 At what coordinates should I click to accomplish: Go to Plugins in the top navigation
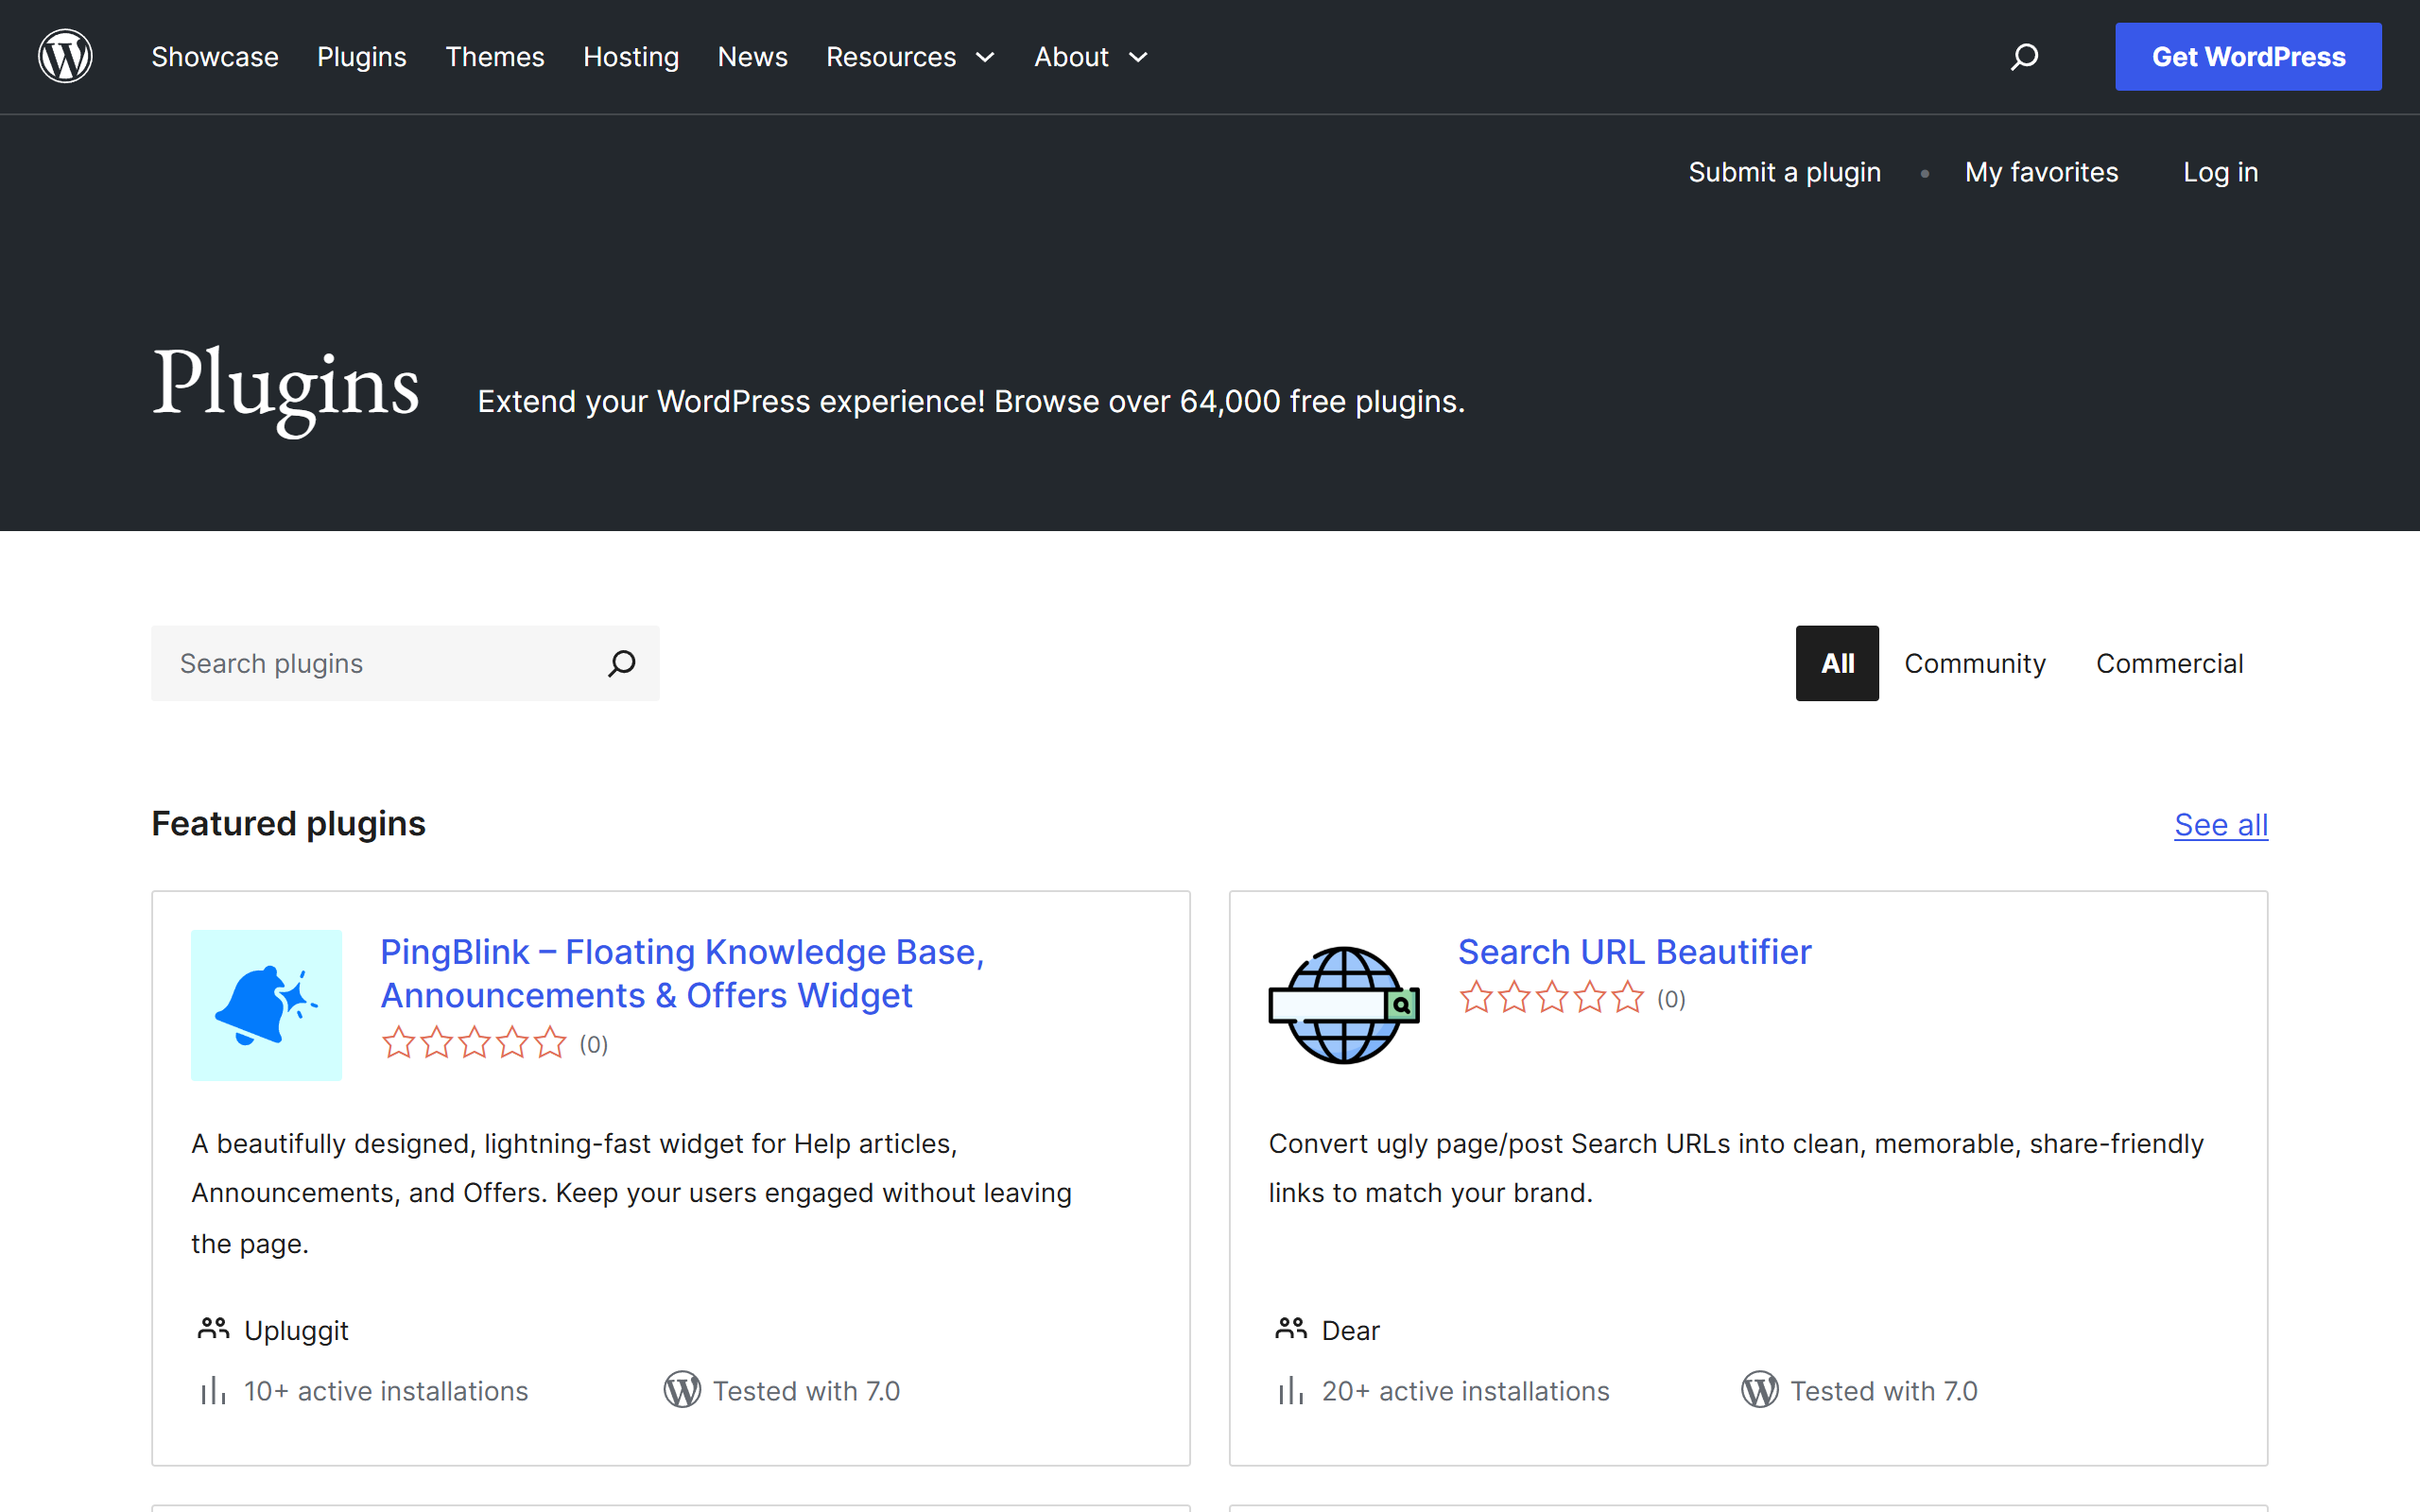point(362,57)
